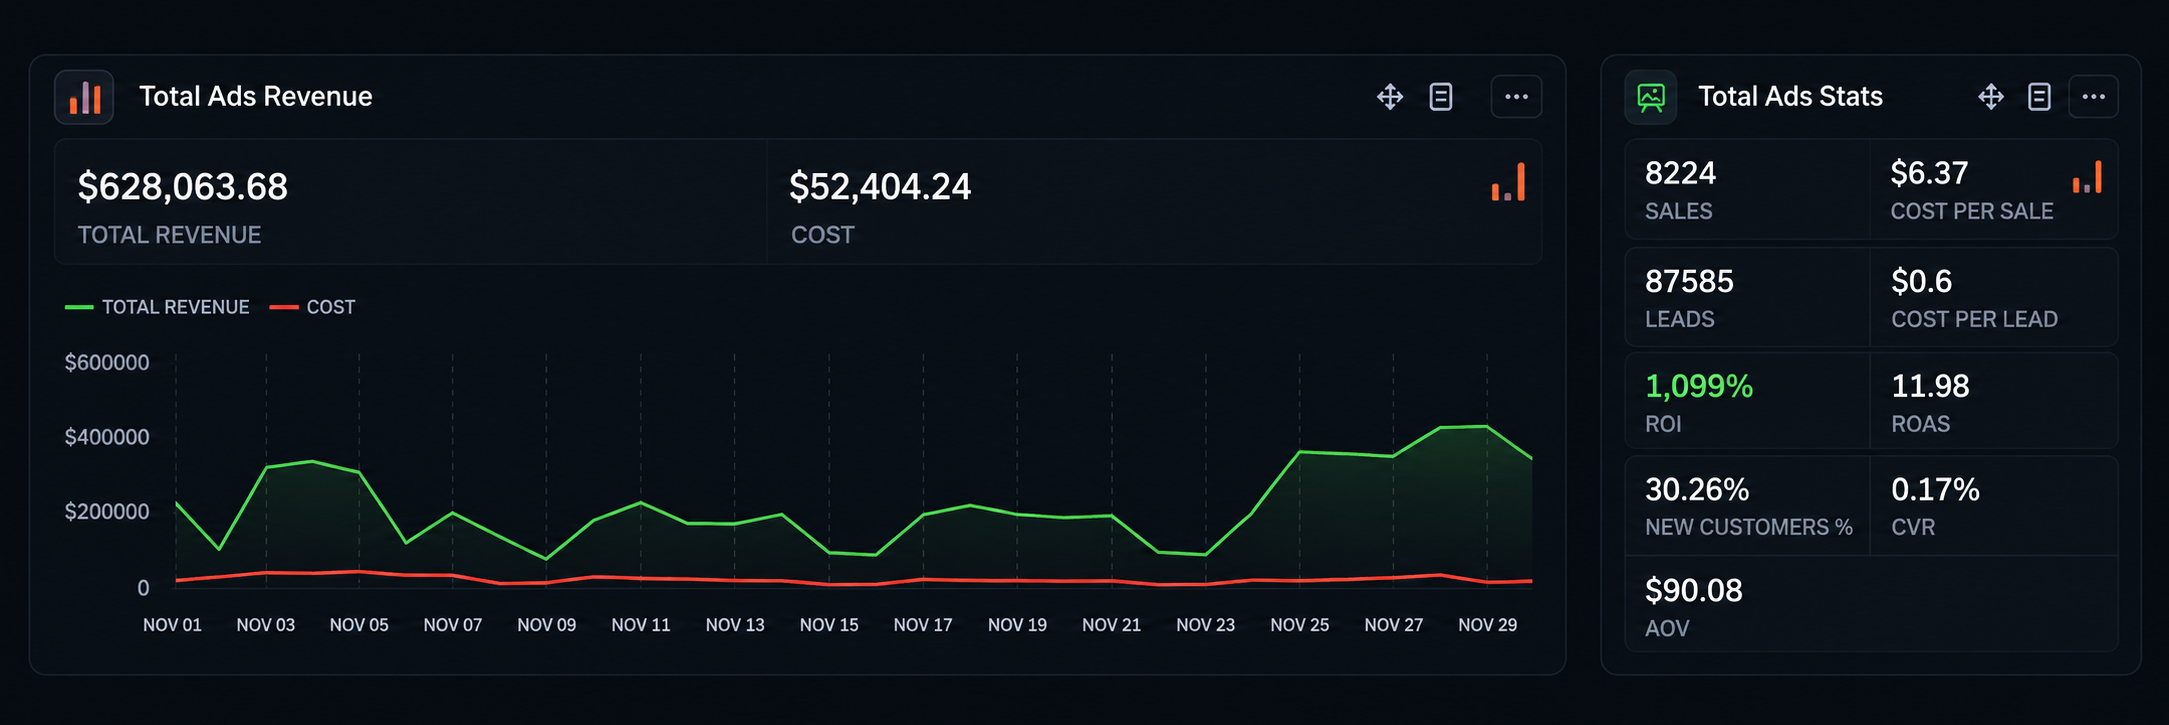Open the notes icon on Total Ads Revenue widget
Viewport: 2169px width, 725px height.
1441,97
